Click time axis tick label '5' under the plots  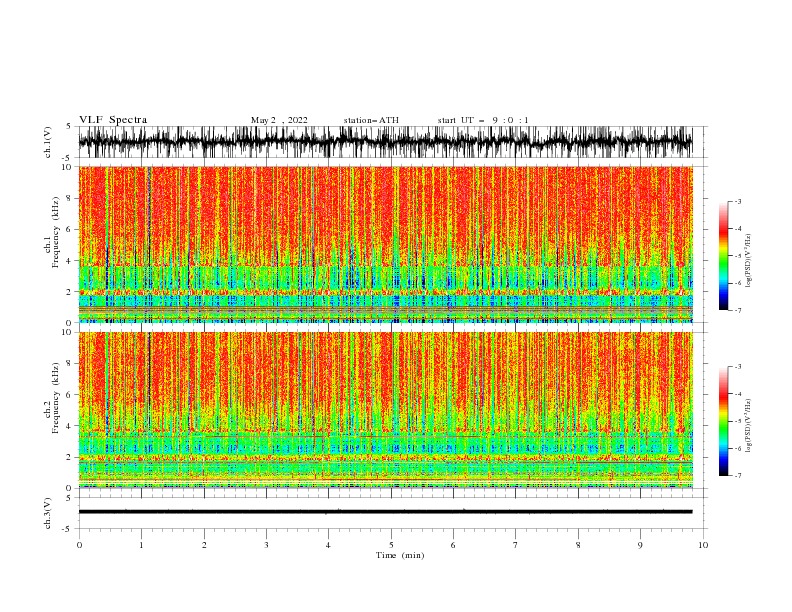pyautogui.click(x=391, y=545)
